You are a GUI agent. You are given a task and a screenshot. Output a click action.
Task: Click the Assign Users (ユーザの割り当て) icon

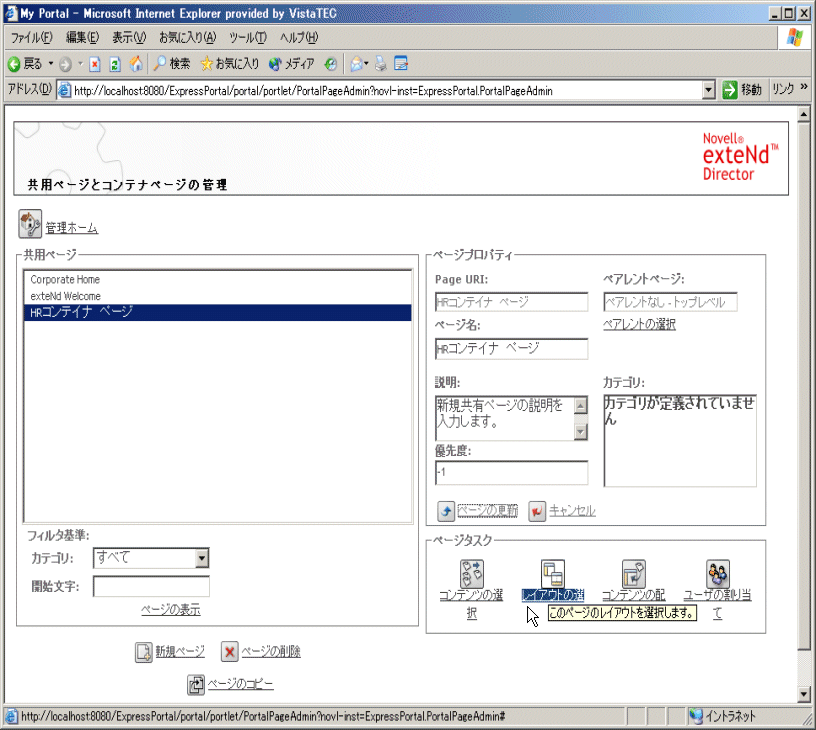(x=718, y=573)
